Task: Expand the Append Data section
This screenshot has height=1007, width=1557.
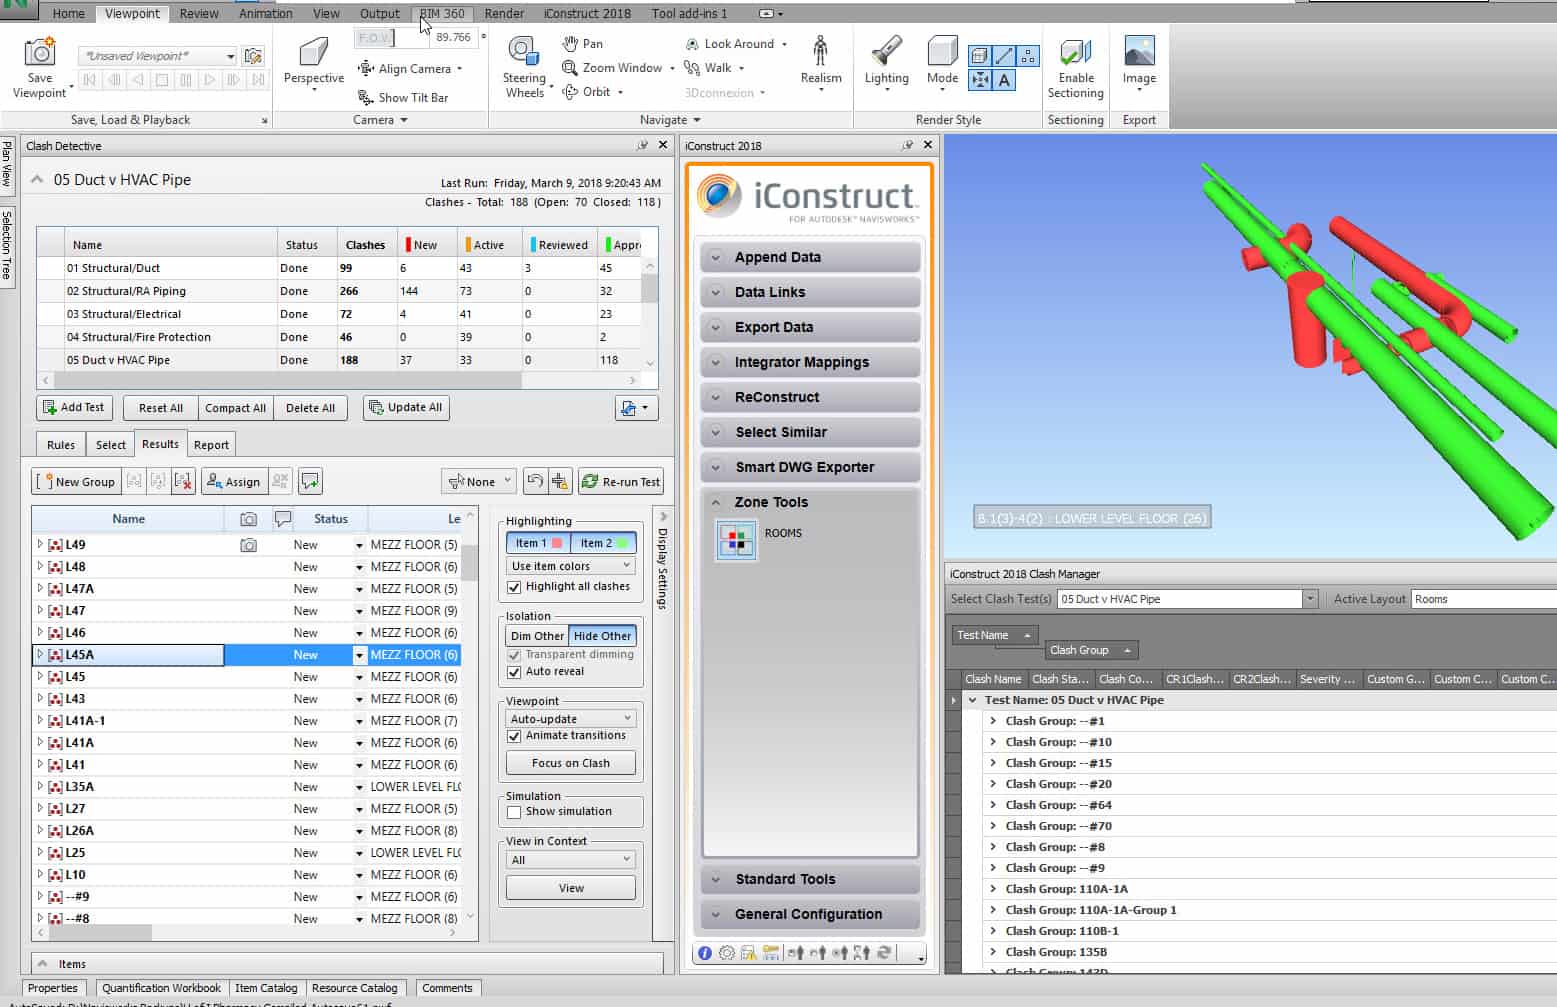Action: tap(810, 257)
